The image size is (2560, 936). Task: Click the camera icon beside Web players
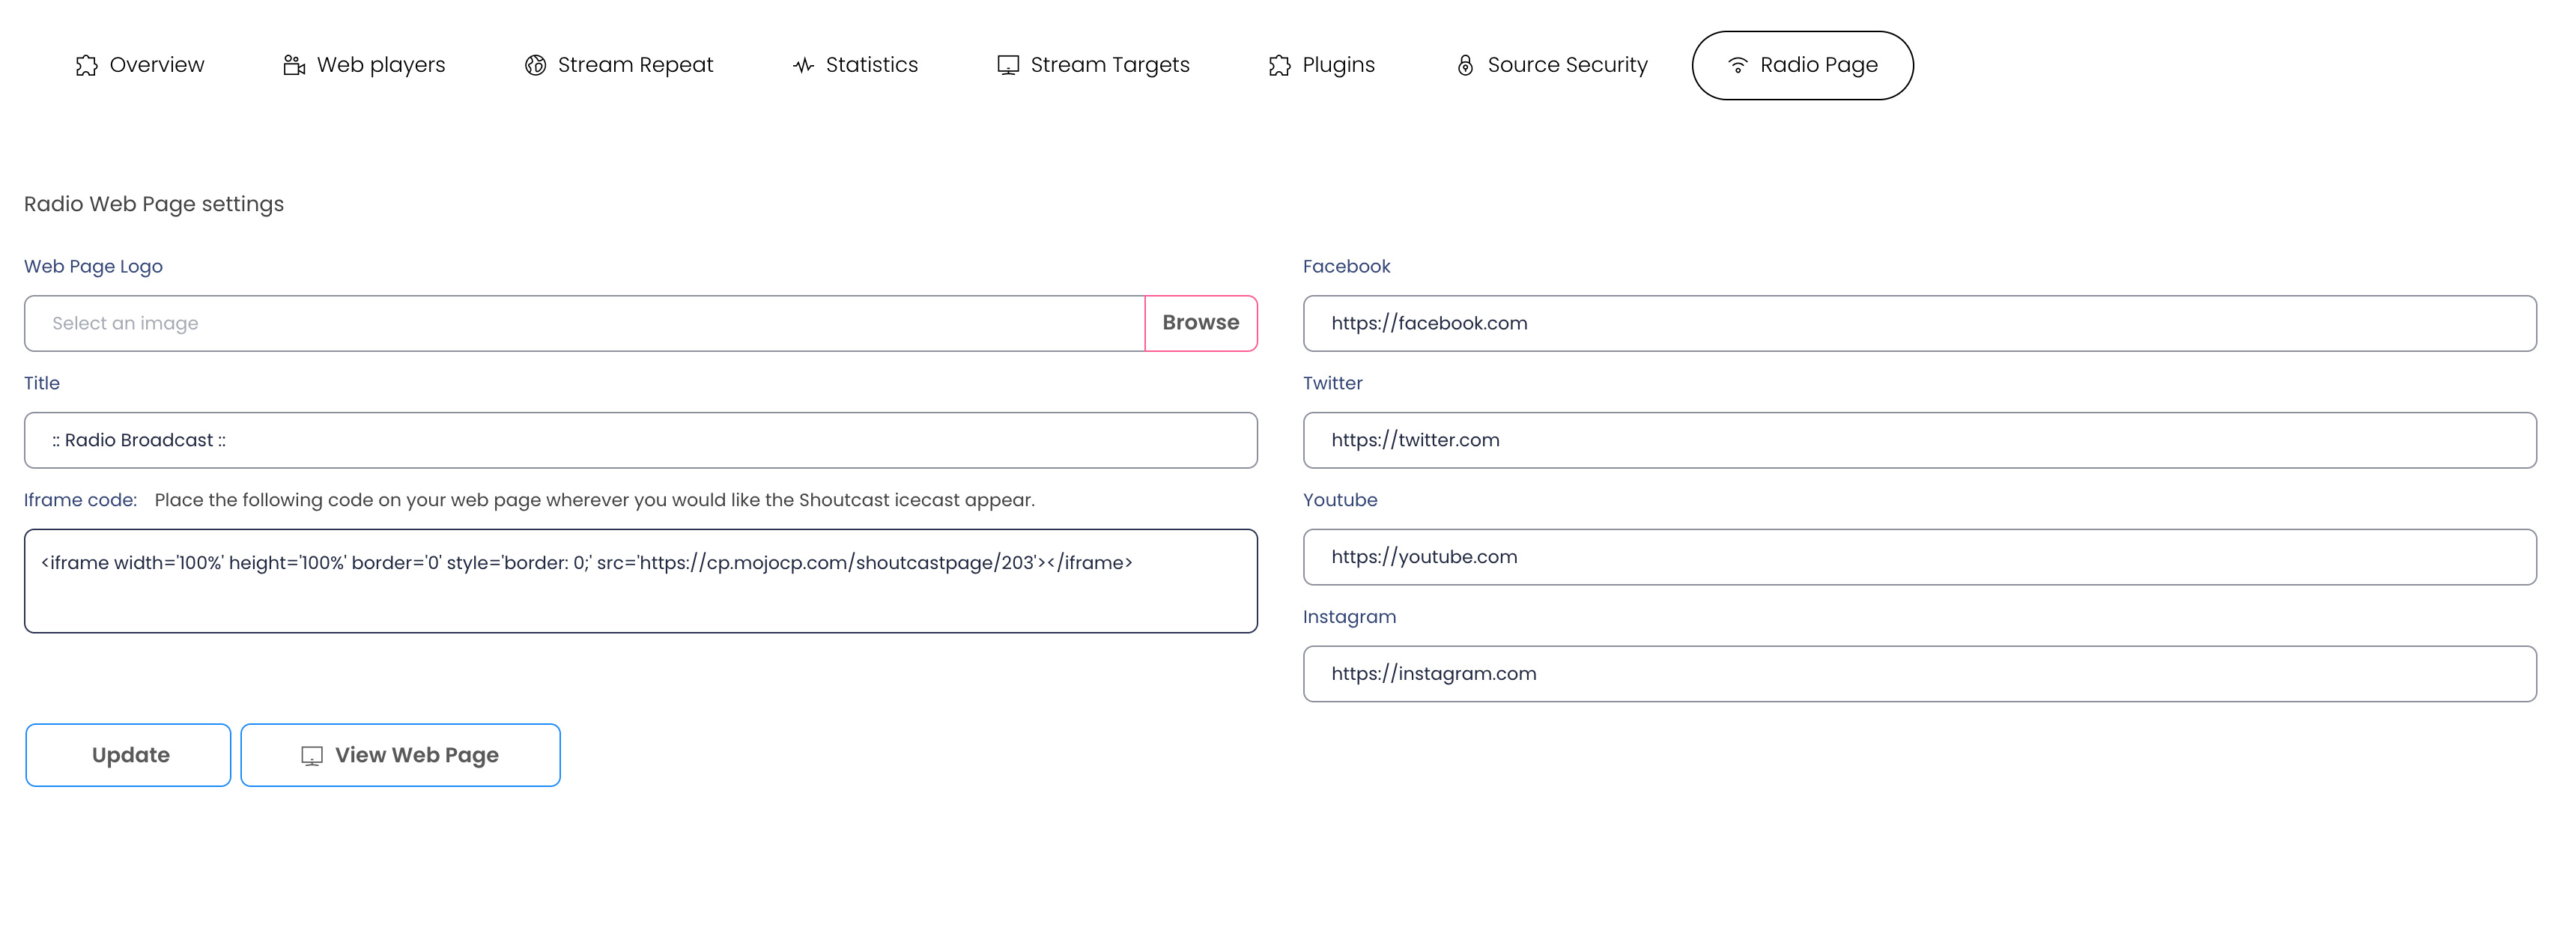click(x=293, y=66)
